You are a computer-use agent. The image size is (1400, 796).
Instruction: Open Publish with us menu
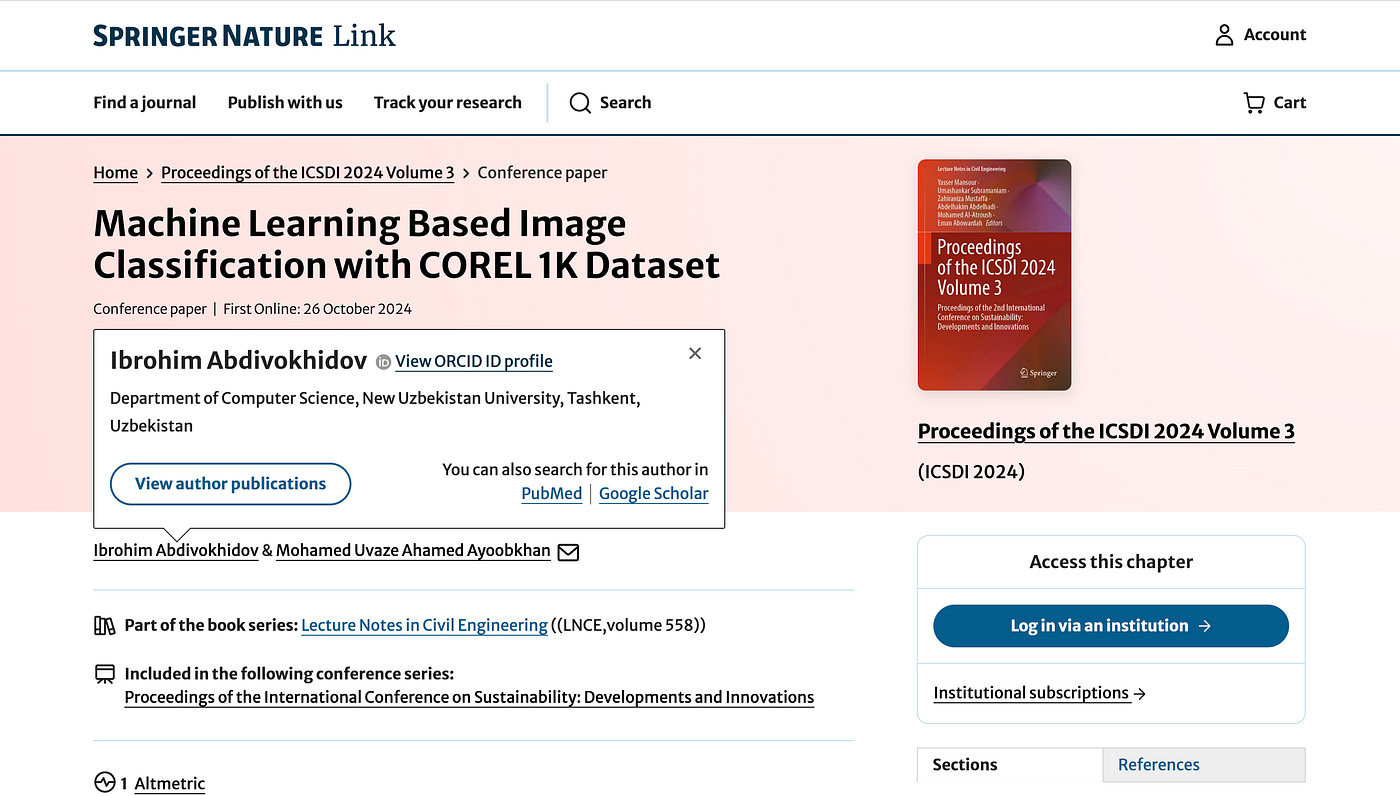tap(285, 102)
